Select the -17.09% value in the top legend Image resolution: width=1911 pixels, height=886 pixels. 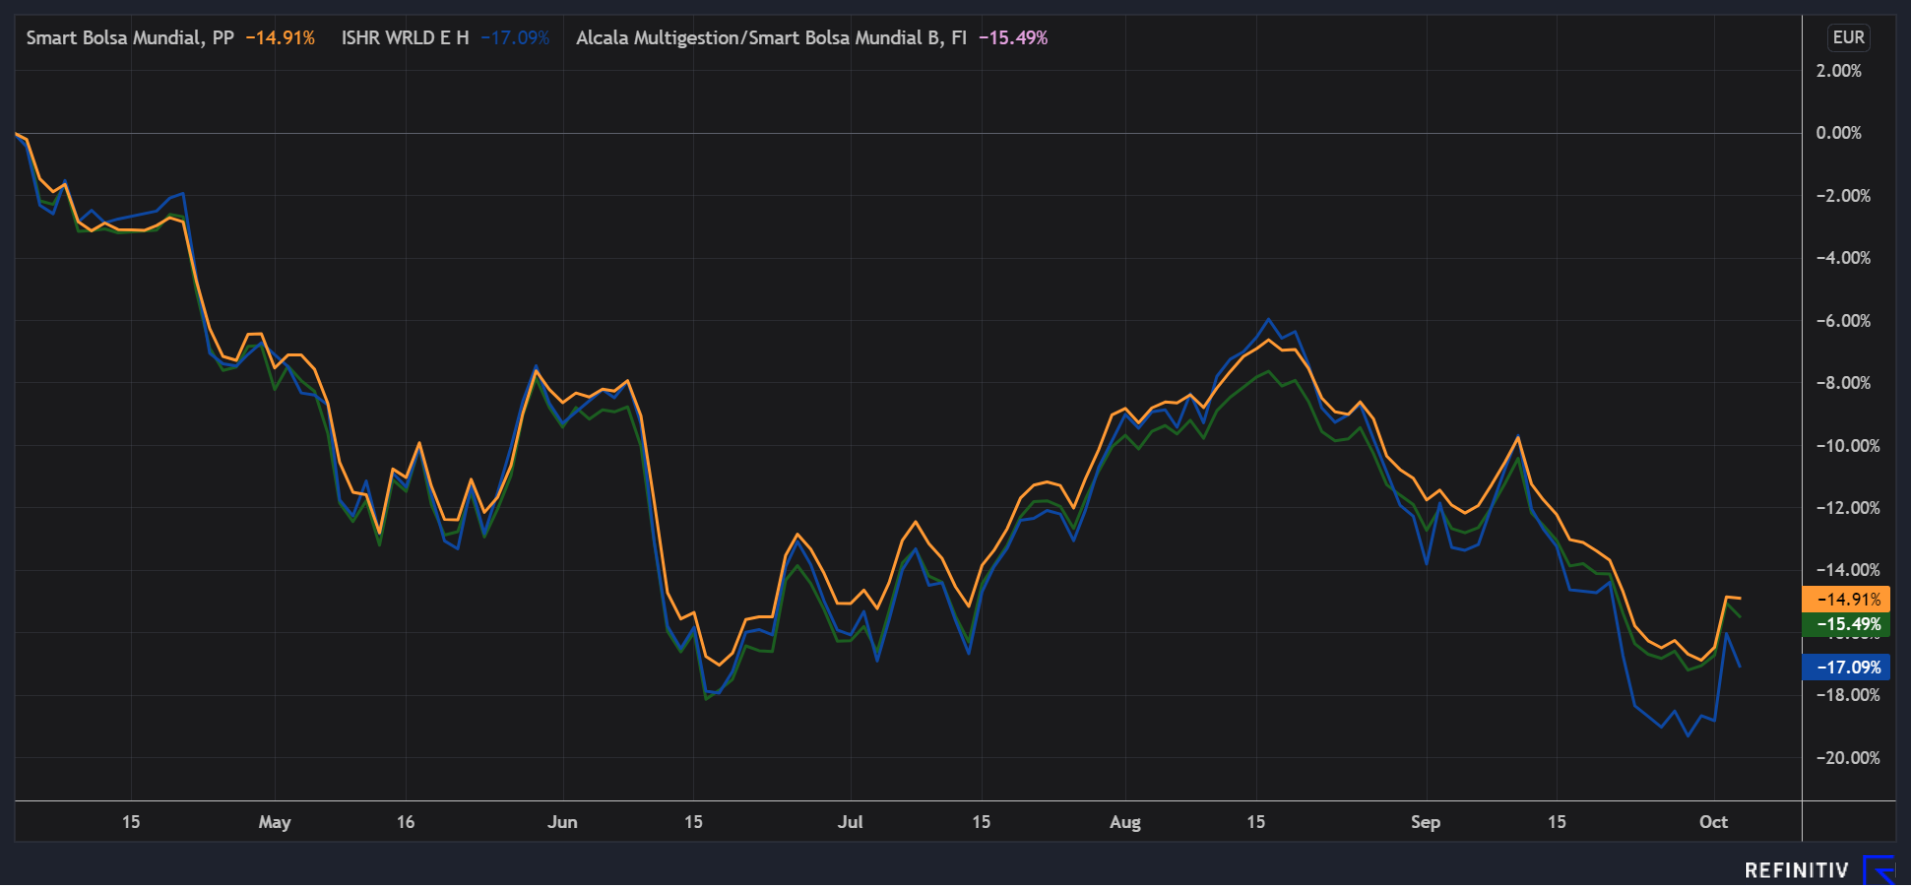tap(515, 38)
